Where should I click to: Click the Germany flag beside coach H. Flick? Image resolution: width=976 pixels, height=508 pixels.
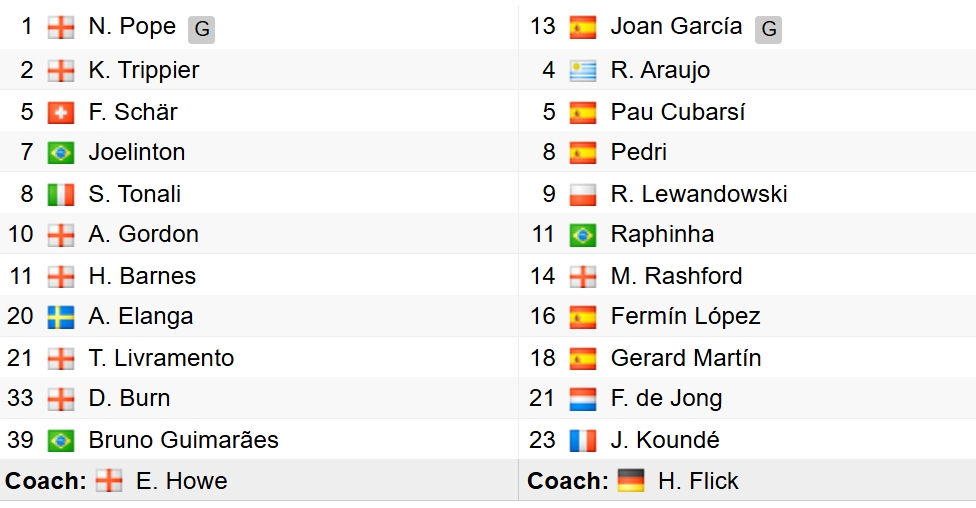pyautogui.click(x=631, y=481)
